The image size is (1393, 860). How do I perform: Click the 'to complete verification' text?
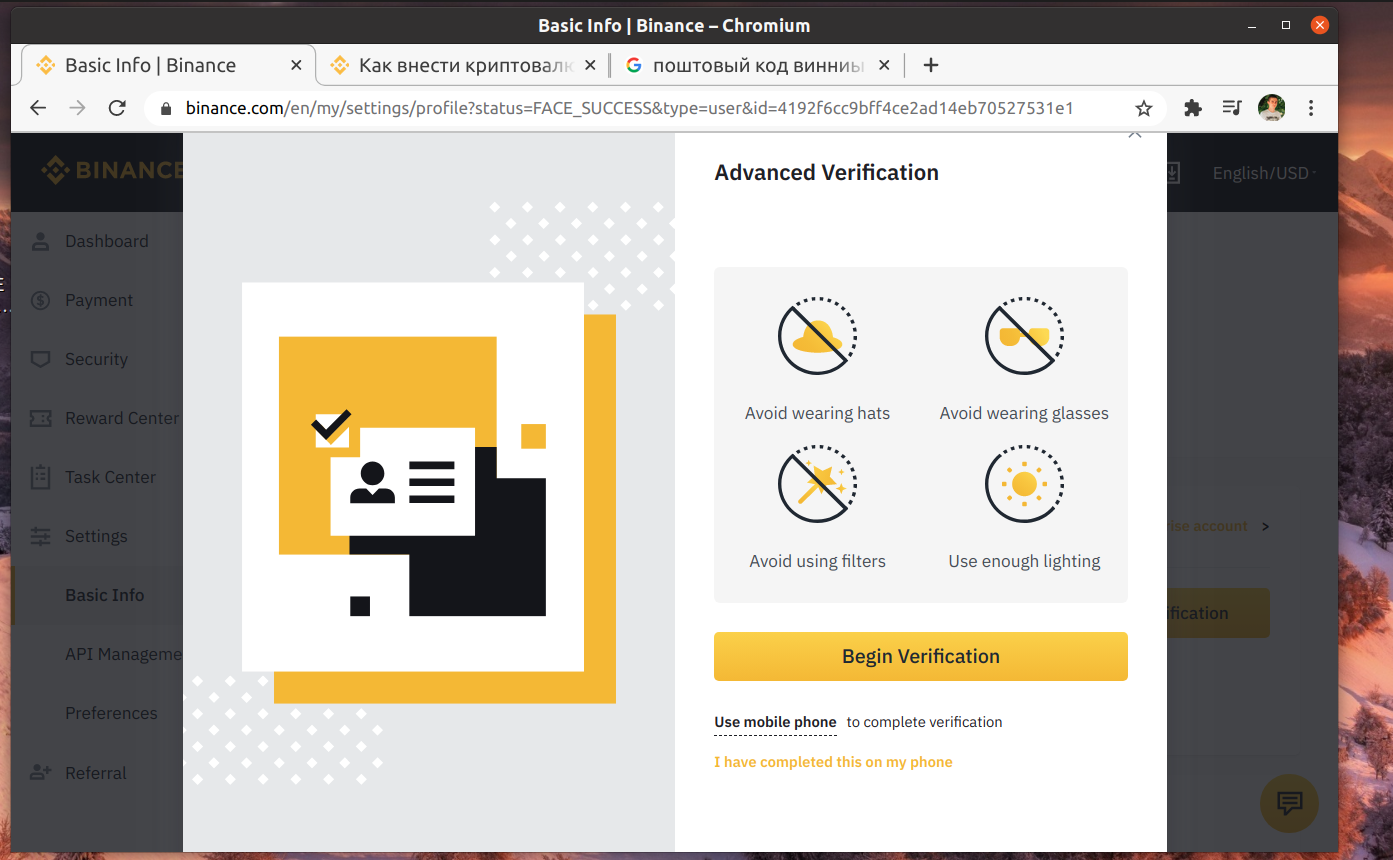click(x=924, y=722)
